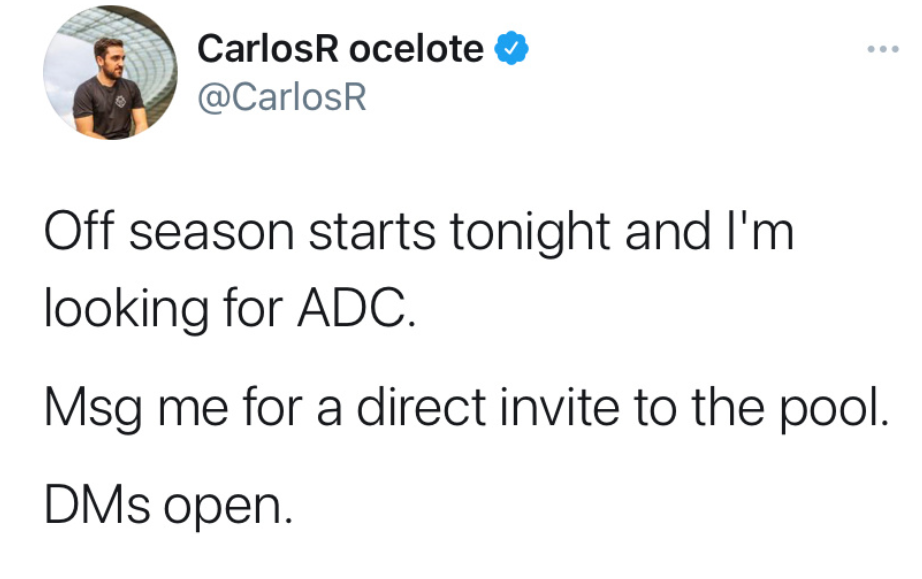The width and height of the screenshot is (922, 579).
Task: Open the CarlosR ocelote display name
Action: [x=340, y=48]
